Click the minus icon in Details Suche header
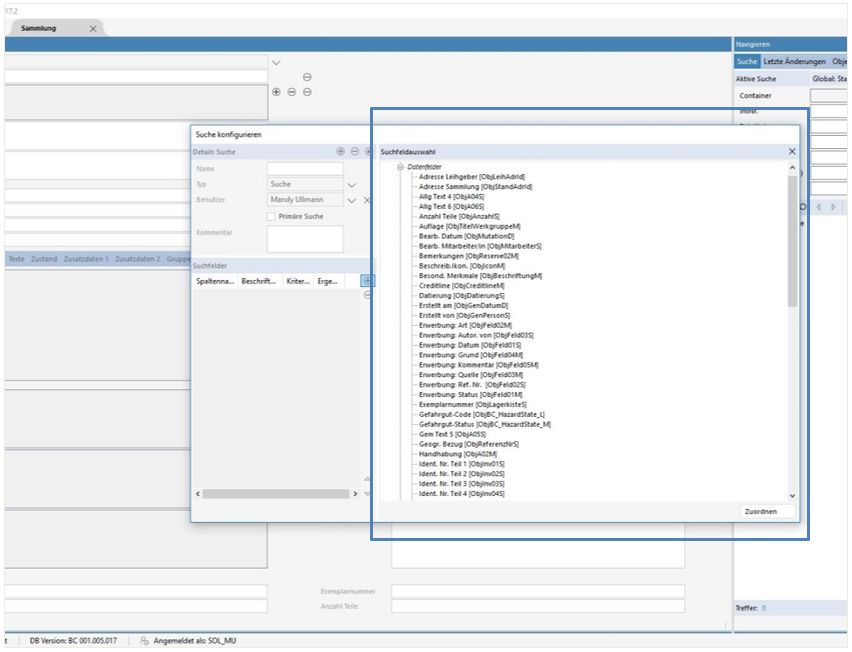The image size is (852, 652). click(354, 151)
